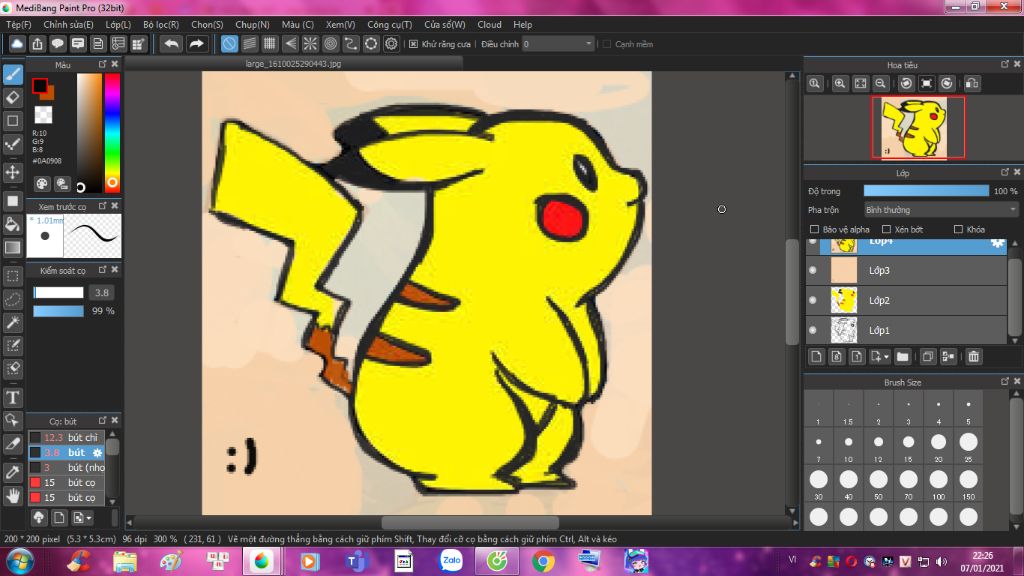Image resolution: width=1024 pixels, height=576 pixels.
Task: Switch to large_1610025290443.jpg tab
Action: pyautogui.click(x=293, y=63)
